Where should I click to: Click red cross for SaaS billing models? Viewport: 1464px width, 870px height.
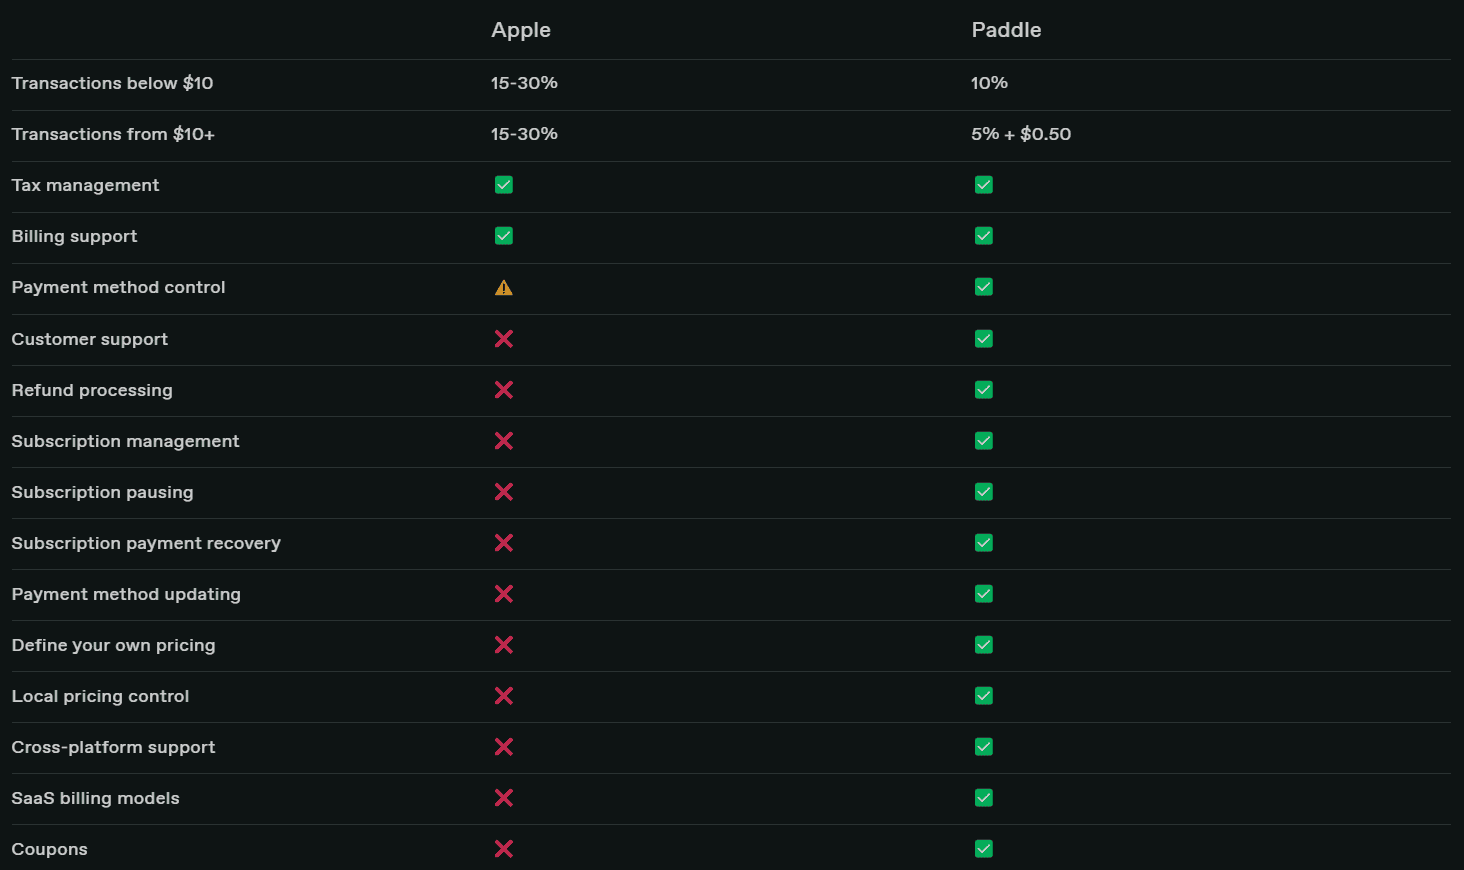[x=504, y=798]
